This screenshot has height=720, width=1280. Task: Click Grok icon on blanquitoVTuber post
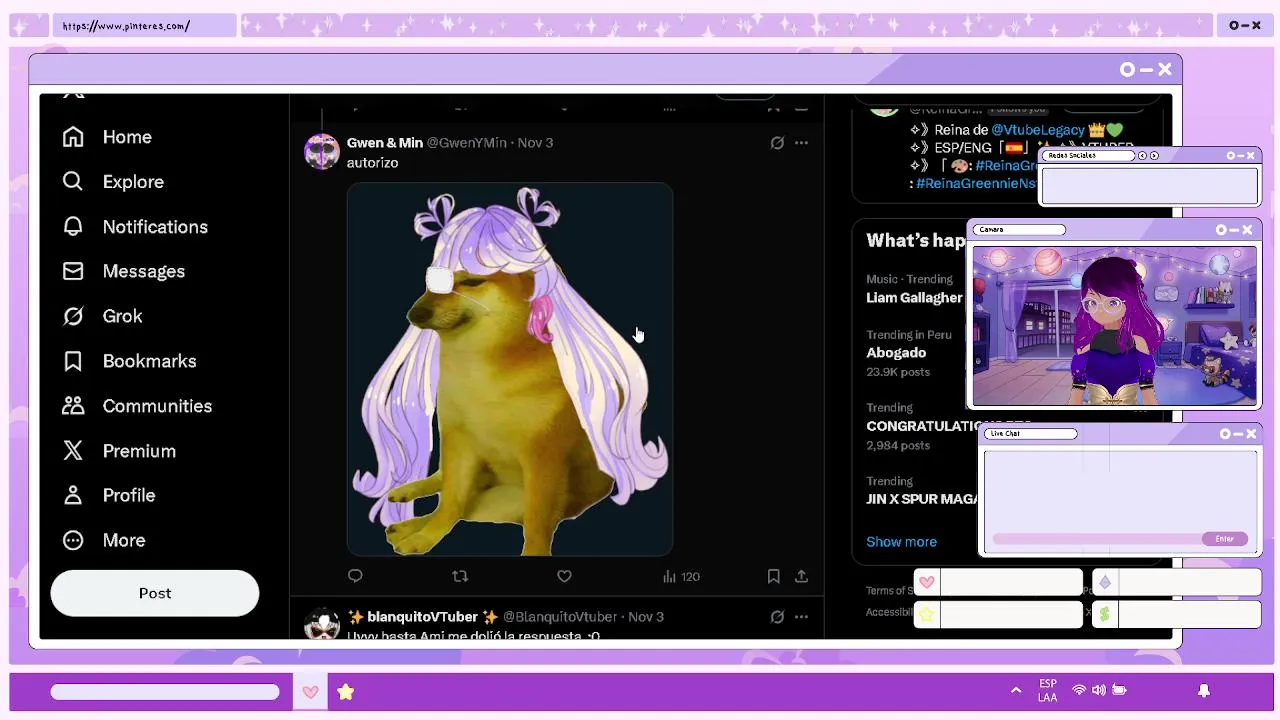(x=777, y=617)
